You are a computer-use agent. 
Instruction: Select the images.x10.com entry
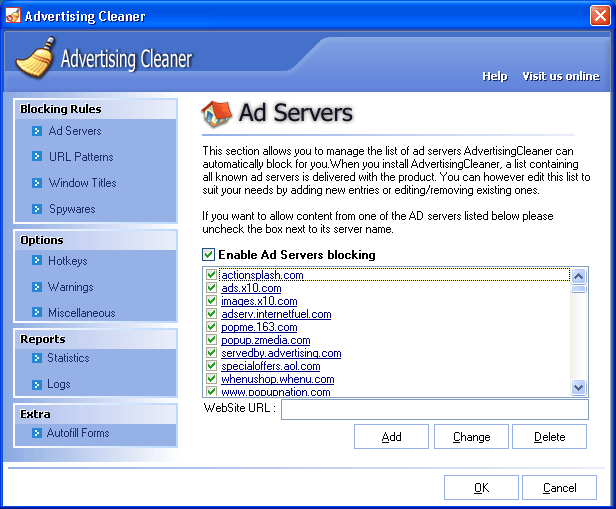[259, 301]
